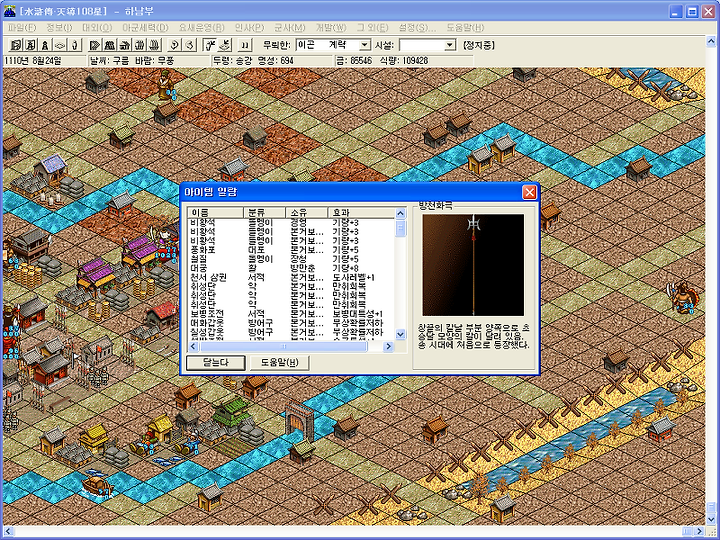
Task: Open the 계략(W) menu
Action: (331, 28)
